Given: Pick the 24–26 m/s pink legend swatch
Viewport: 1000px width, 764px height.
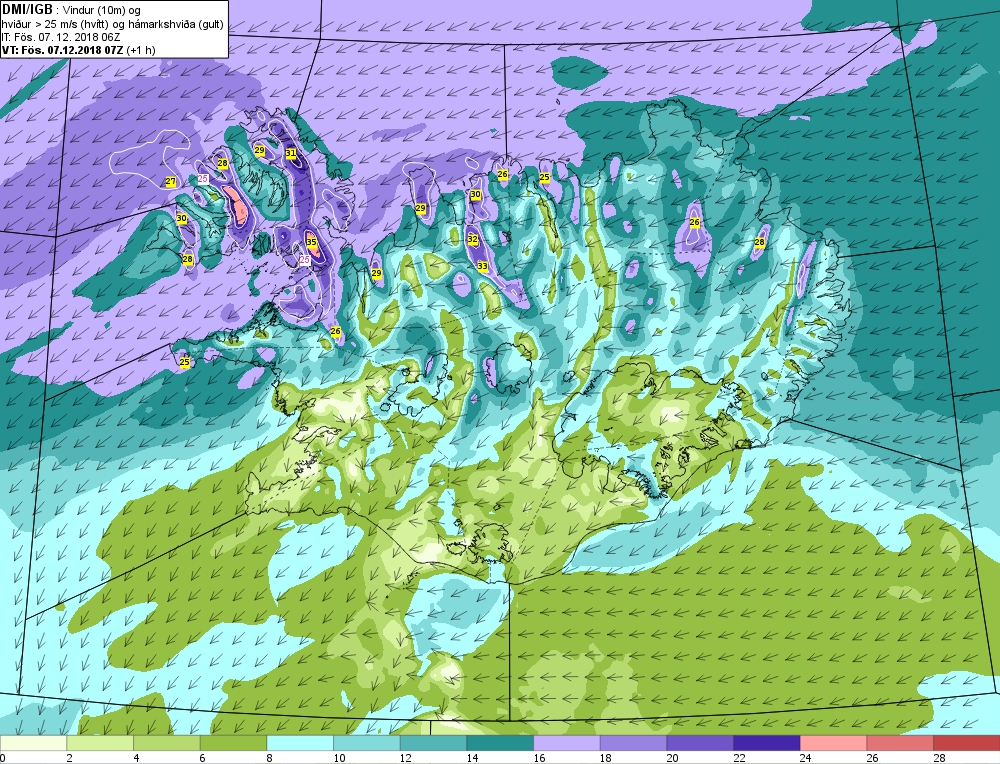Looking at the screenshot, I should coord(833,743).
